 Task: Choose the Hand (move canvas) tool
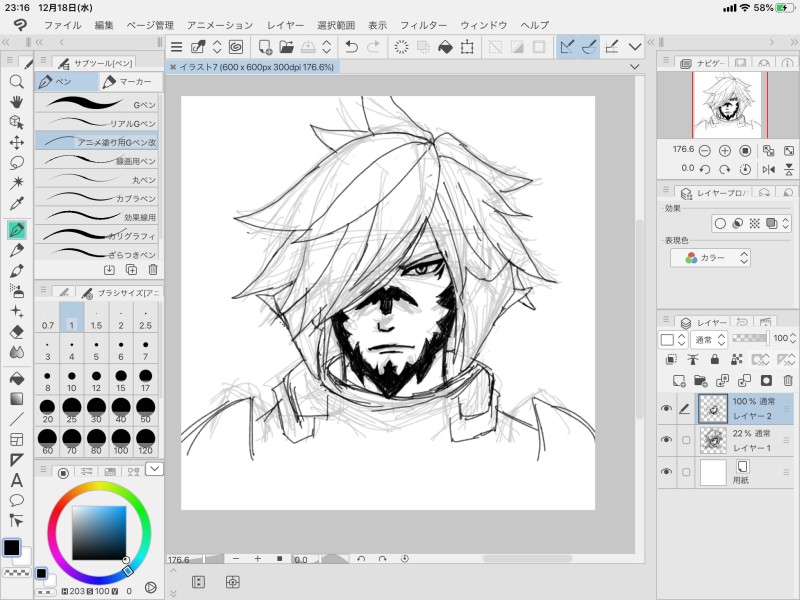point(17,101)
